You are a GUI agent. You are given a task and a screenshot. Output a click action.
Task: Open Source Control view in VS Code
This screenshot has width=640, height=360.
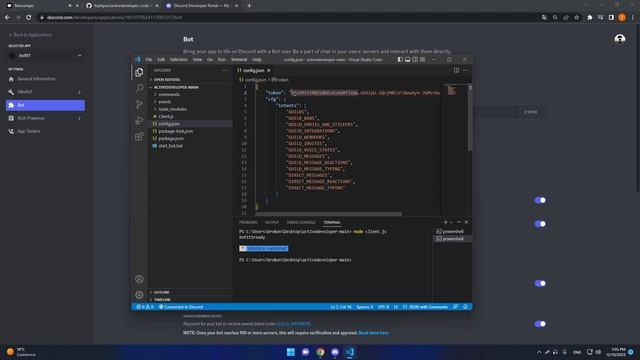coord(139,104)
